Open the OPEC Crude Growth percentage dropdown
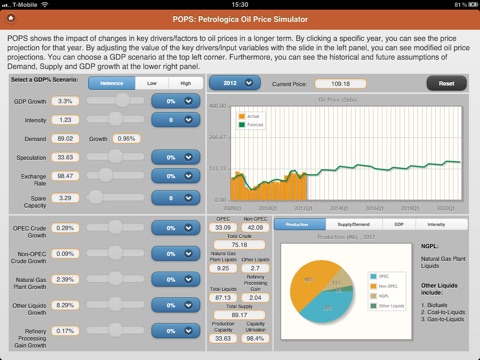Screen dimensions: 480x360 tap(176, 228)
